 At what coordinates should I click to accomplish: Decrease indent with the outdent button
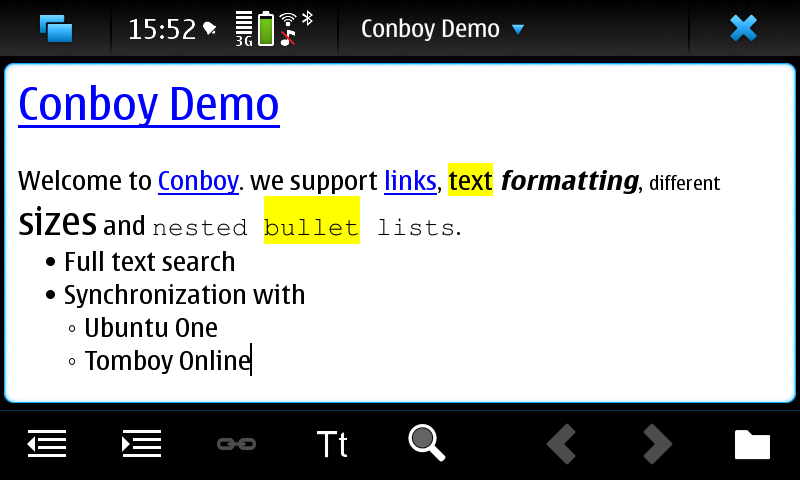point(47,443)
